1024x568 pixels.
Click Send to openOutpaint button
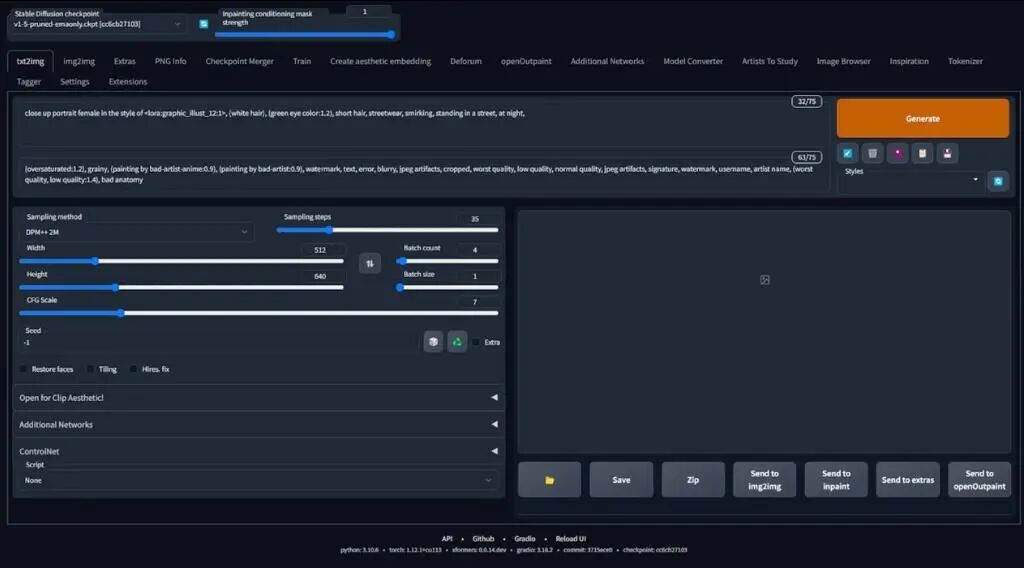[x=980, y=480]
